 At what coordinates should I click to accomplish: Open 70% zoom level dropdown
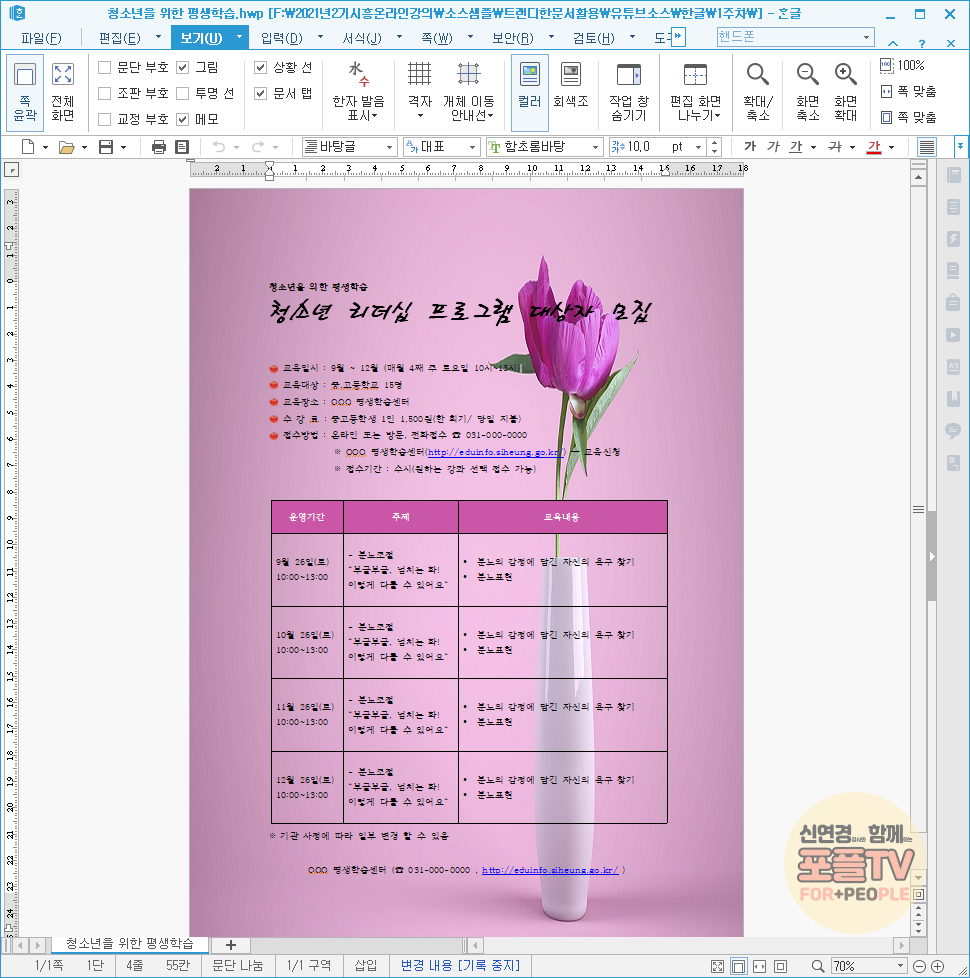900,966
